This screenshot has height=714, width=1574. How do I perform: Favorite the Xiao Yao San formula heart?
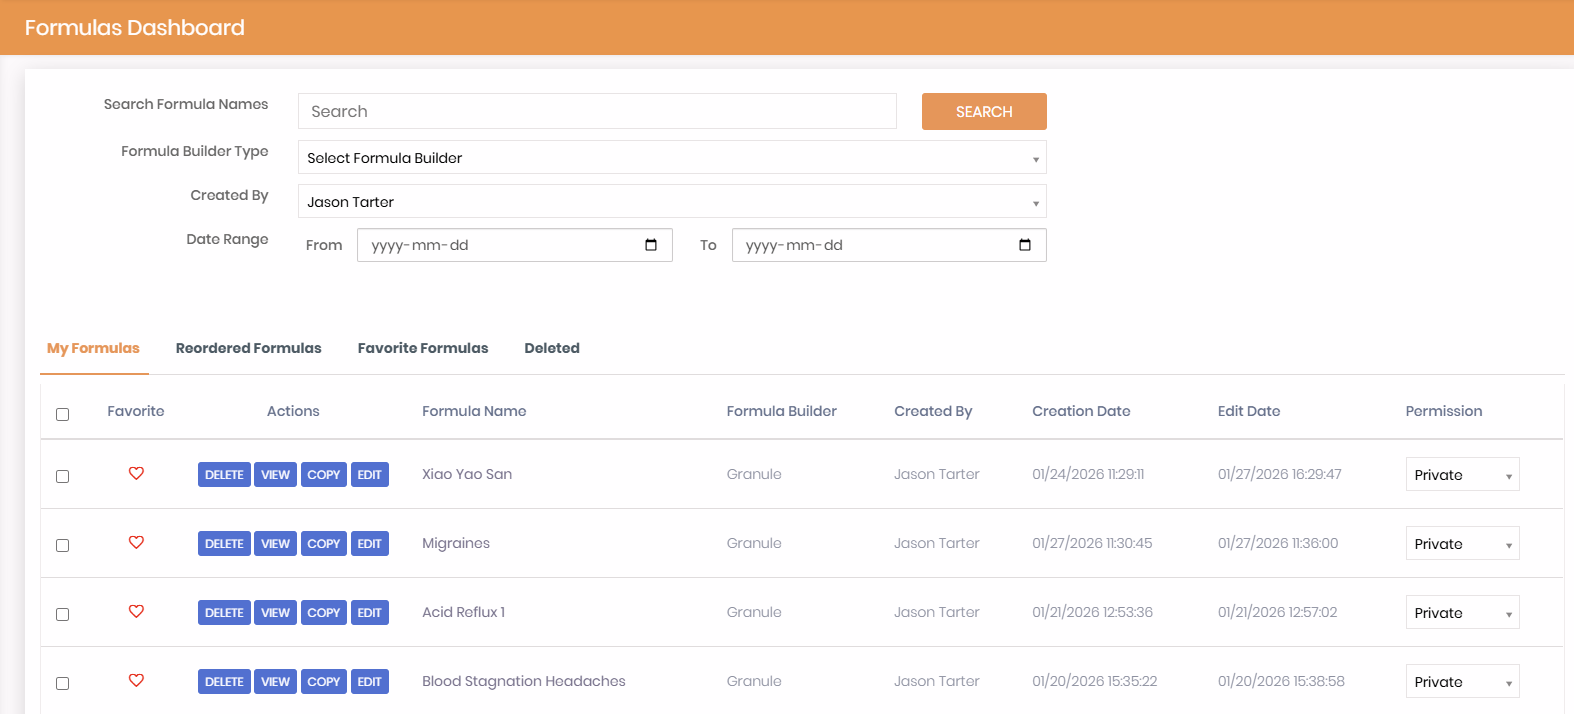pos(136,474)
